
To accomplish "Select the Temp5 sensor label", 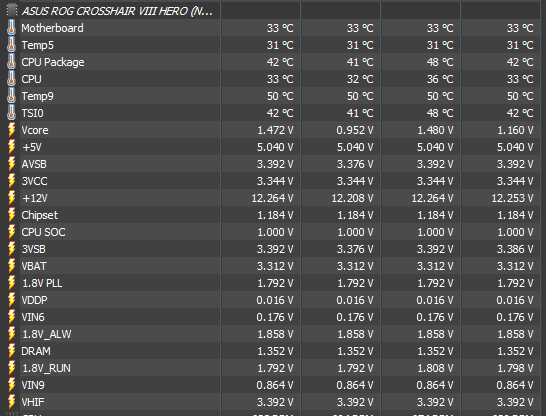I will (x=38, y=45).
